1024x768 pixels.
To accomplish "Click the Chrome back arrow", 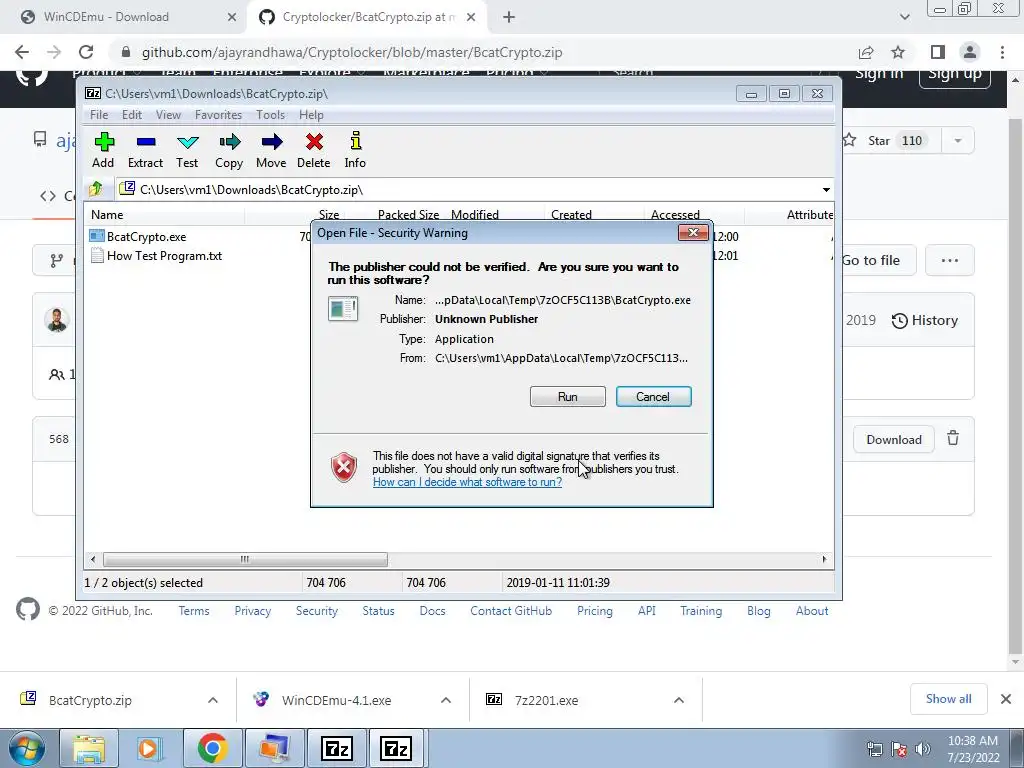I will point(22,52).
